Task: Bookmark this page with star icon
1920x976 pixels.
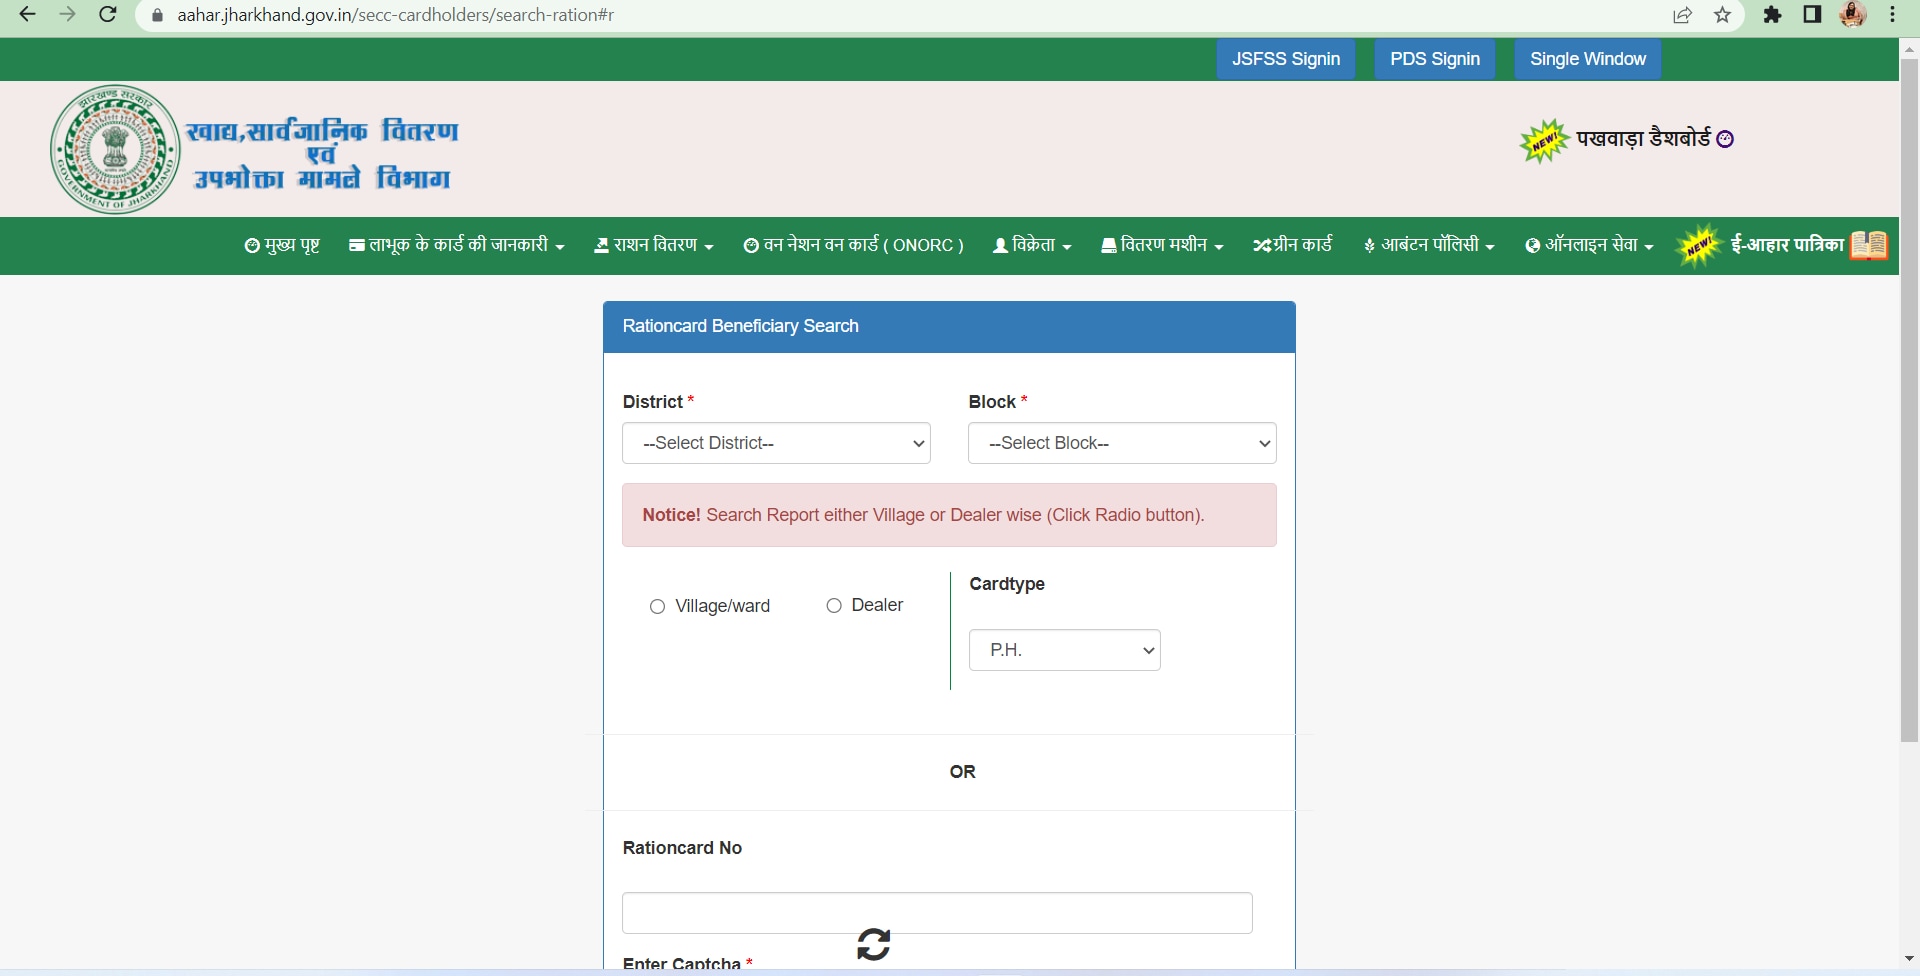Action: [x=1722, y=15]
